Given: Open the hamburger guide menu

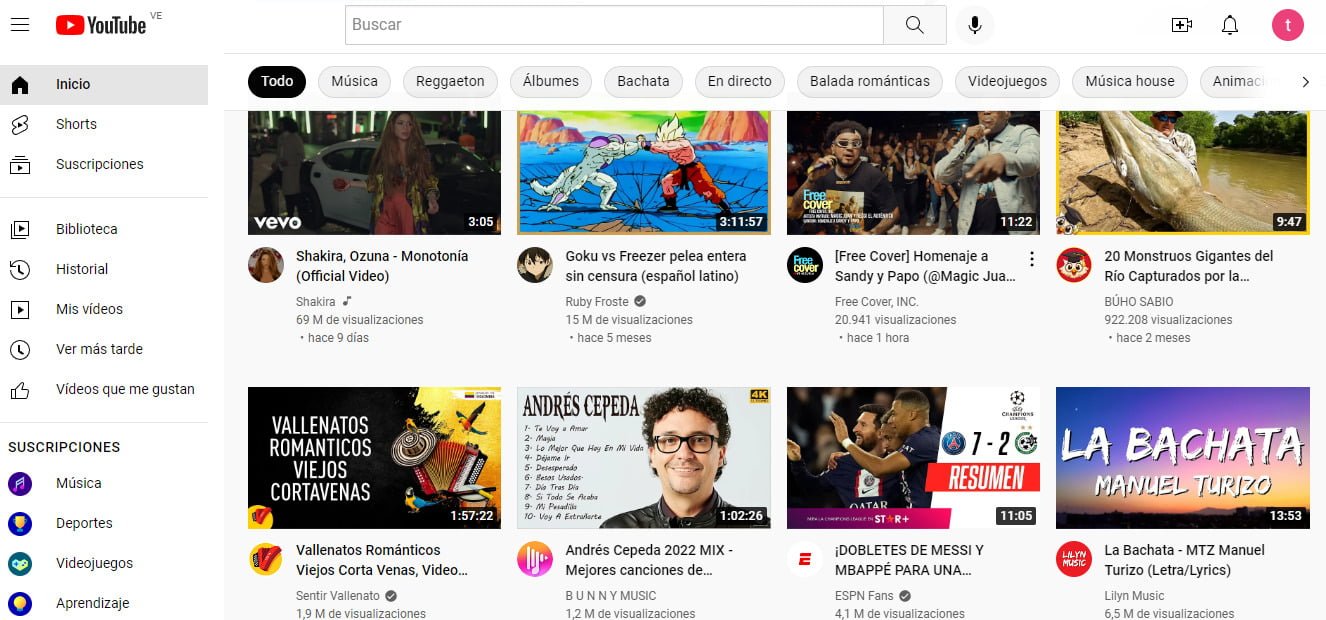Looking at the screenshot, I should pyautogui.click(x=20, y=25).
